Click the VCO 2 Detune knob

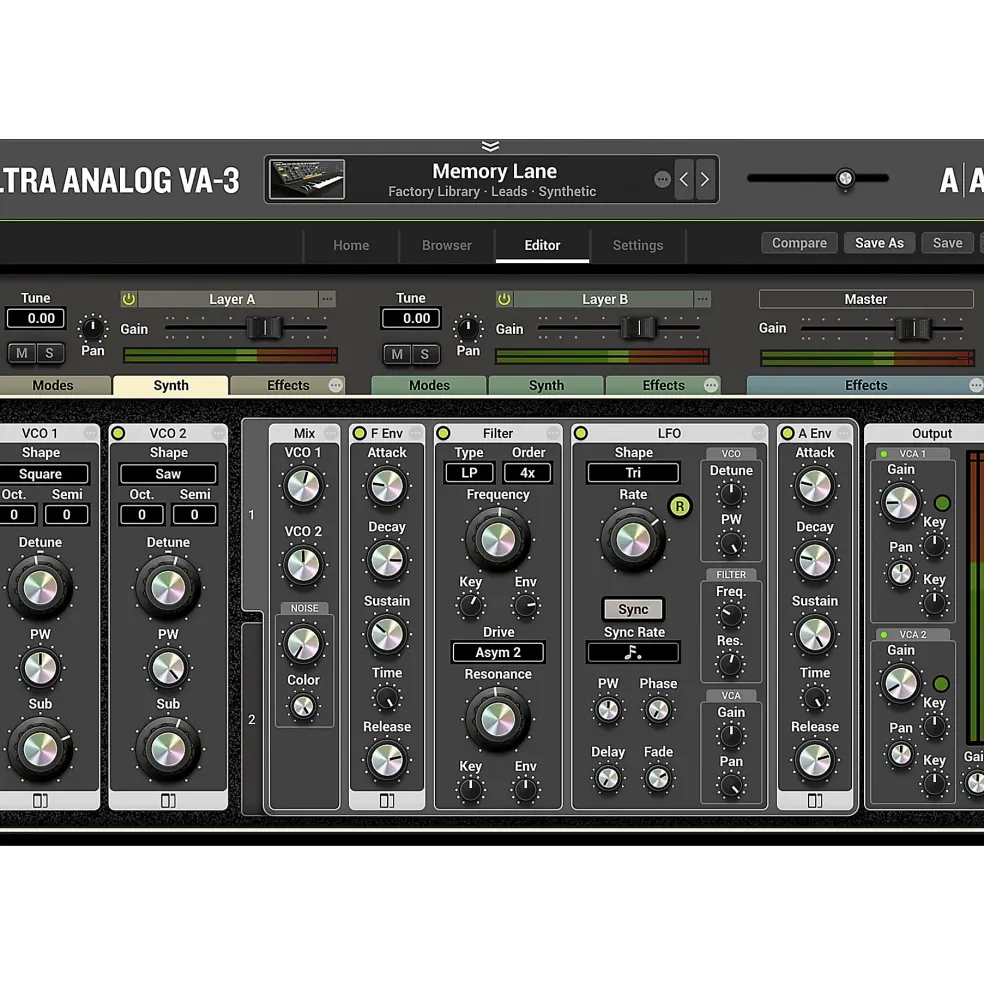[x=168, y=587]
